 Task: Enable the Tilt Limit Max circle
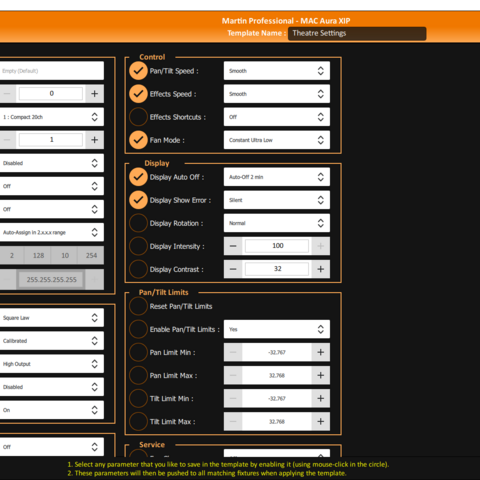click(x=138, y=421)
